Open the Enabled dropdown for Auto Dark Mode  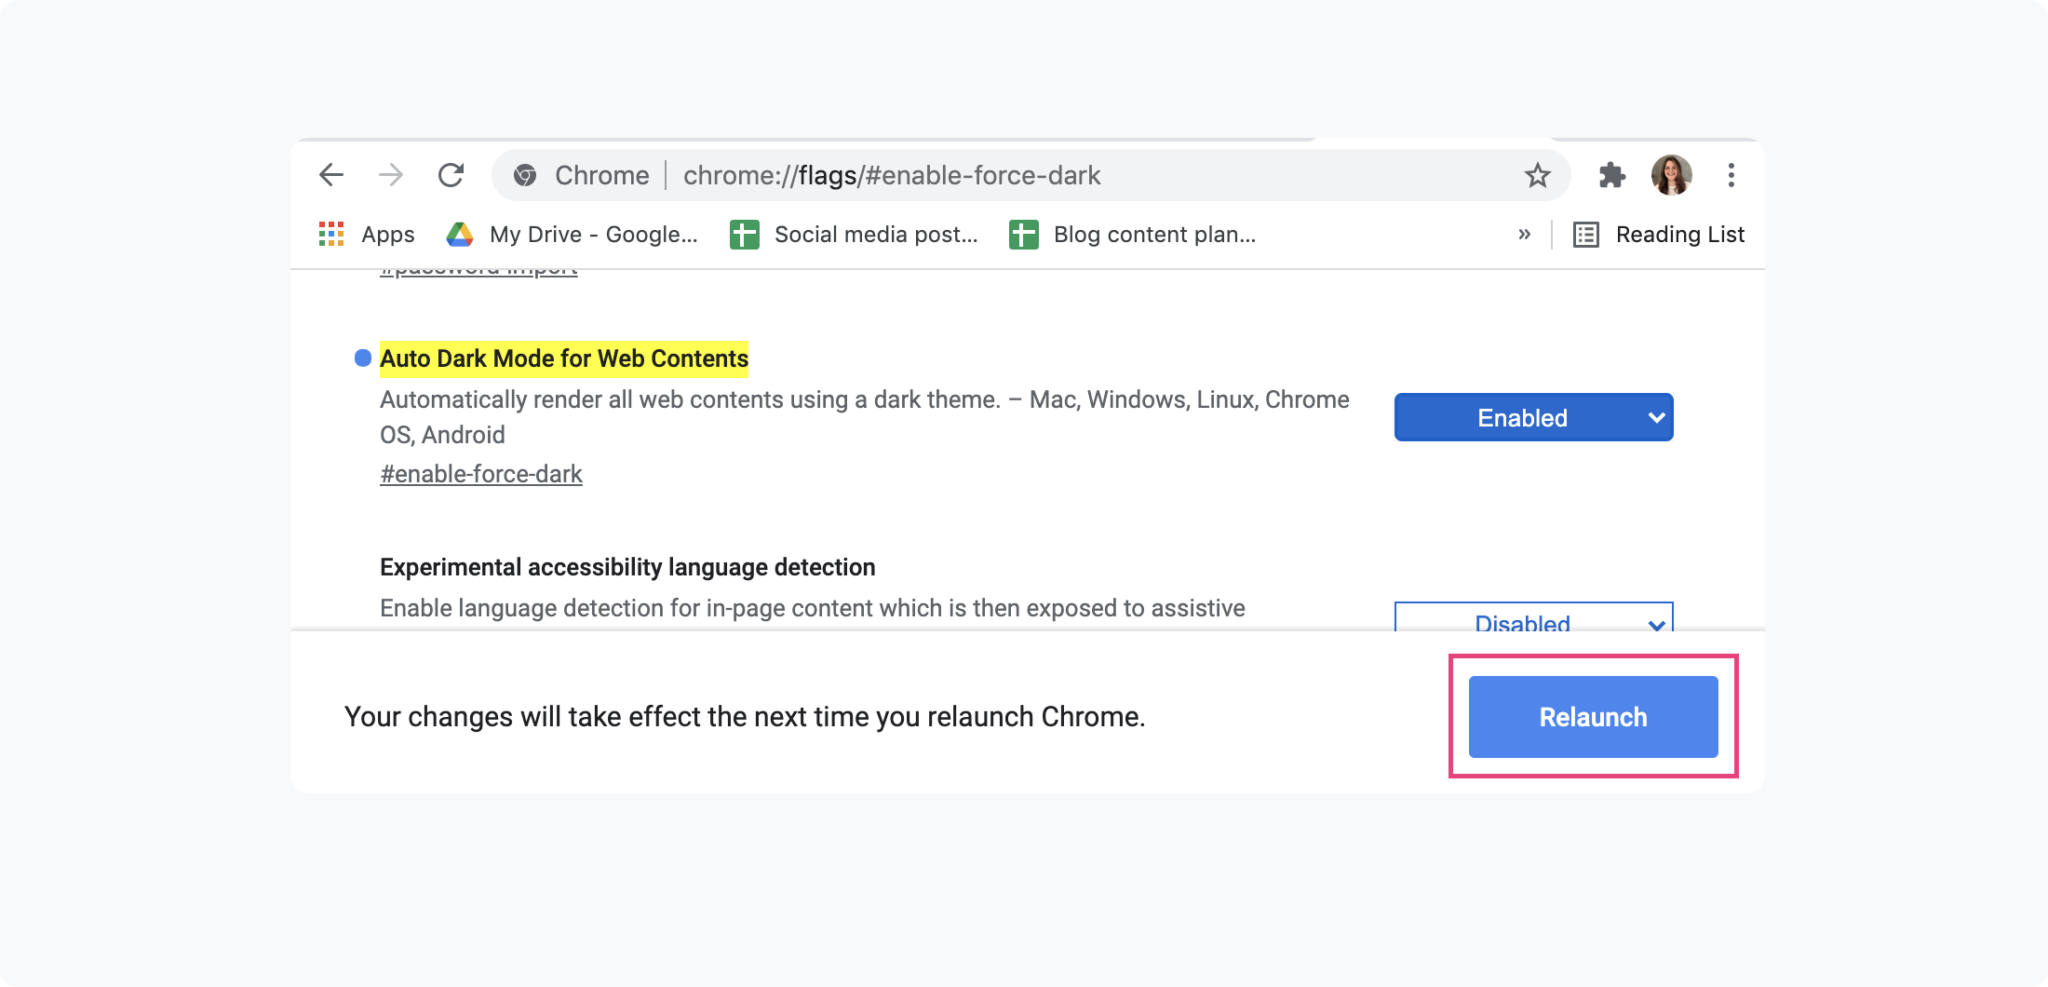[1532, 417]
